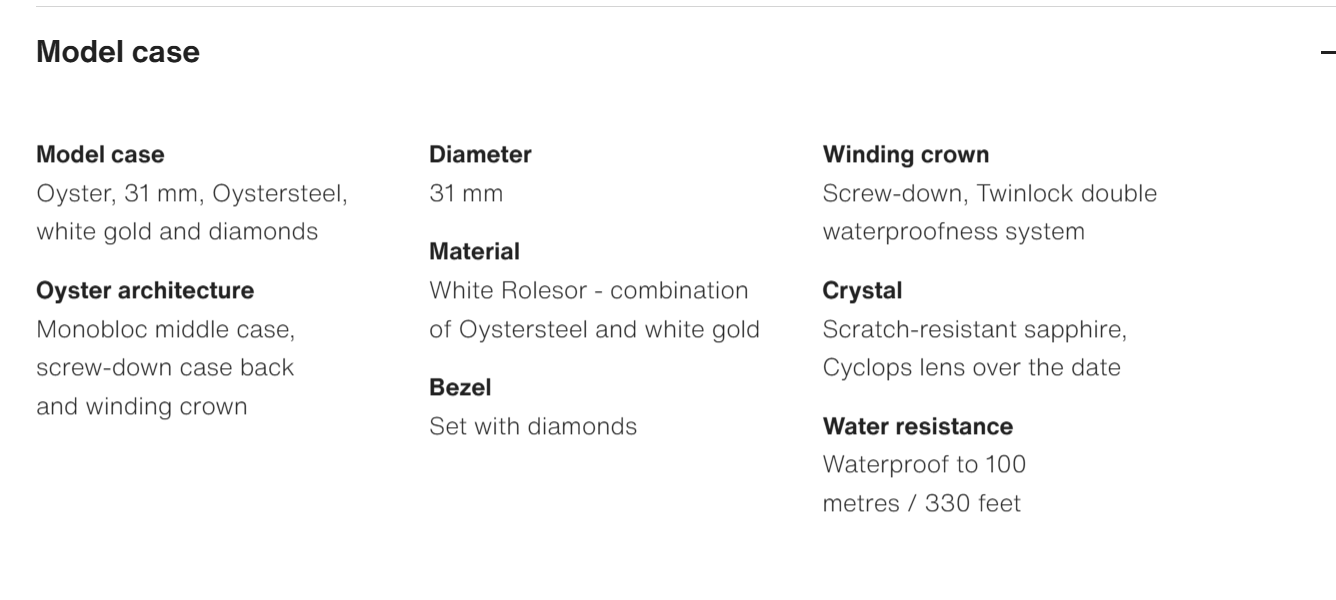The width and height of the screenshot is (1336, 600).
Task: Click the Monobloc middle case text
Action: (x=165, y=329)
